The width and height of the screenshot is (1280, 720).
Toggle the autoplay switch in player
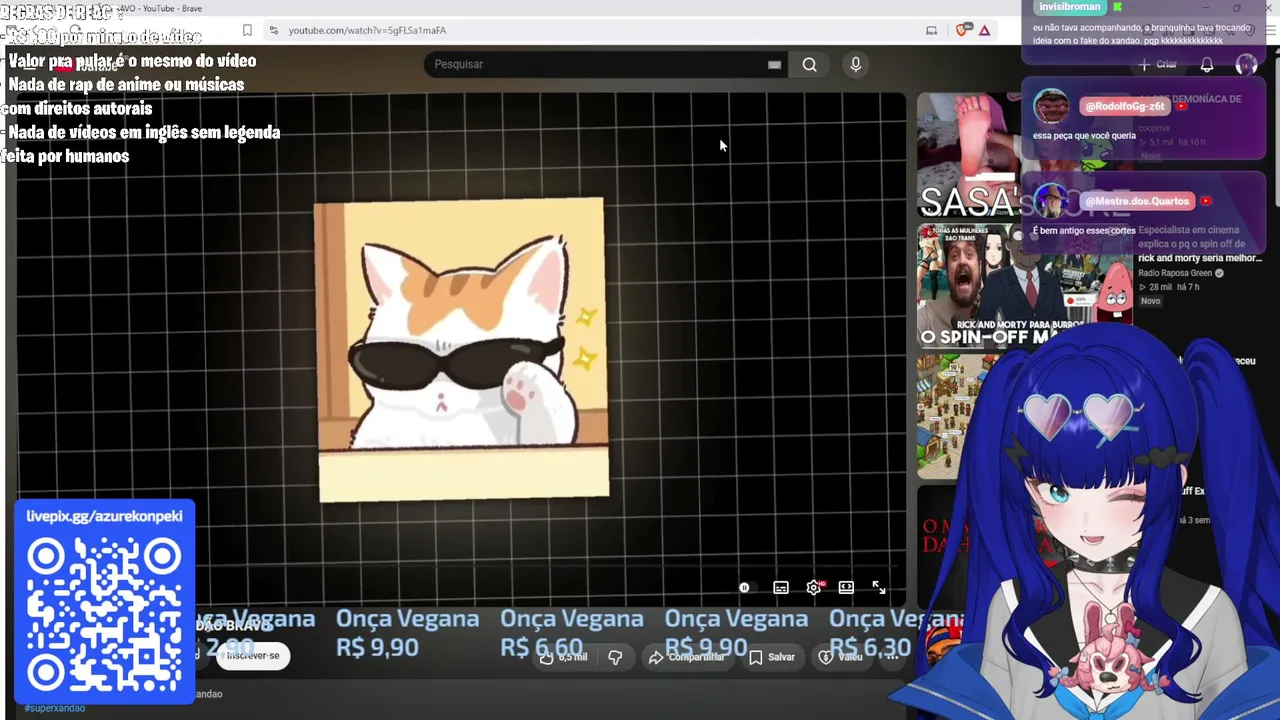[744, 588]
